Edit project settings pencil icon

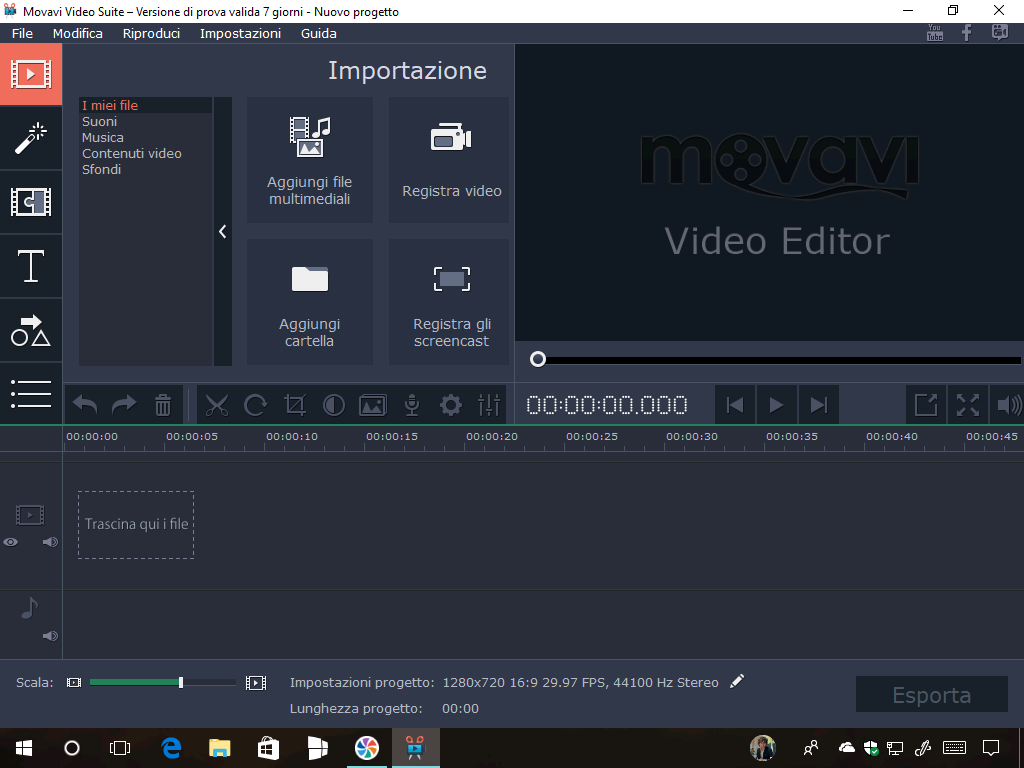point(737,681)
